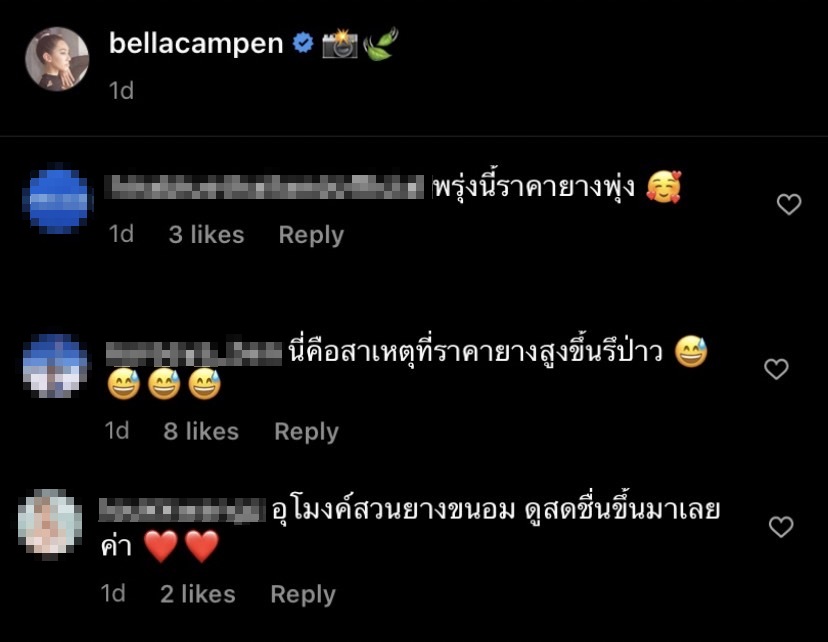Screen dimensions: 828x642
Task: Like the comment with 2 likes
Action: (781, 527)
